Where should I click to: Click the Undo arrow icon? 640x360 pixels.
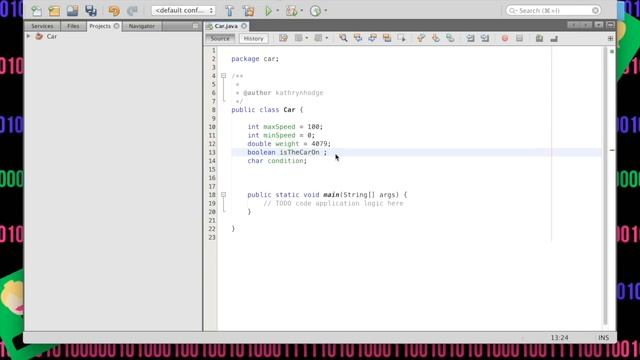(x=114, y=11)
